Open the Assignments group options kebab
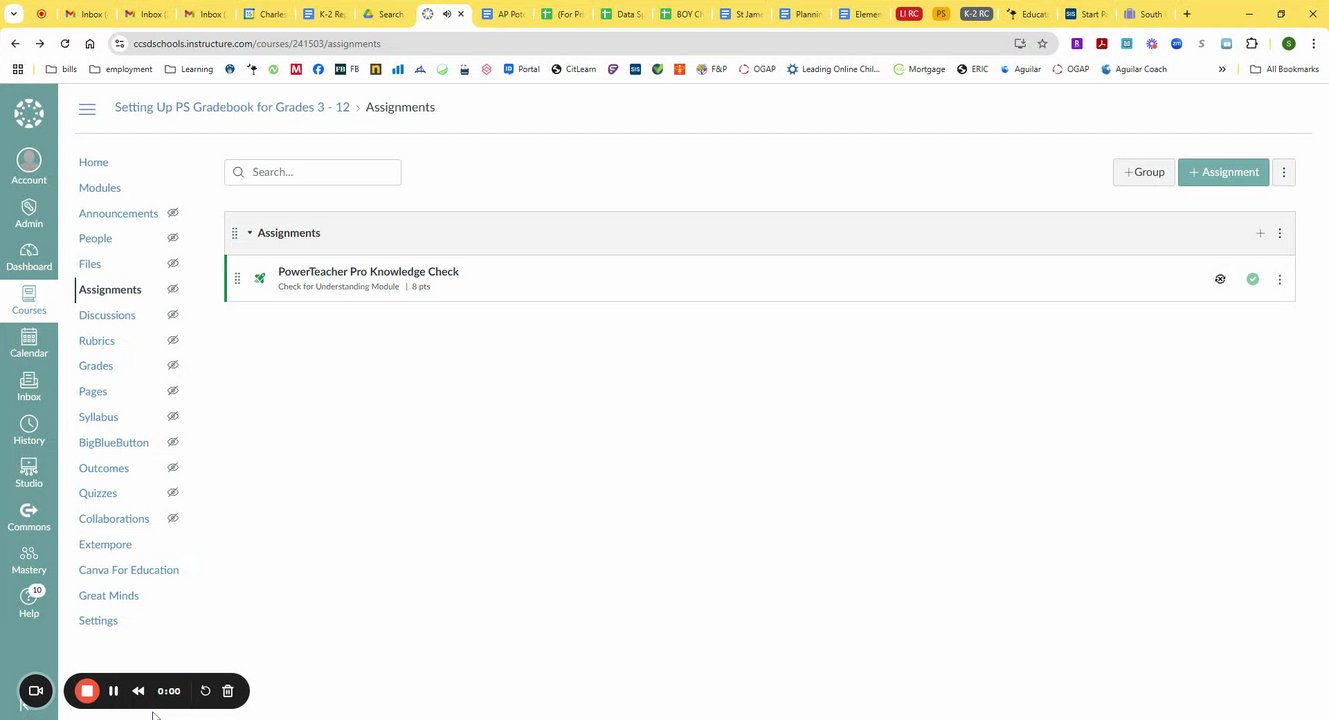 tap(1280, 233)
